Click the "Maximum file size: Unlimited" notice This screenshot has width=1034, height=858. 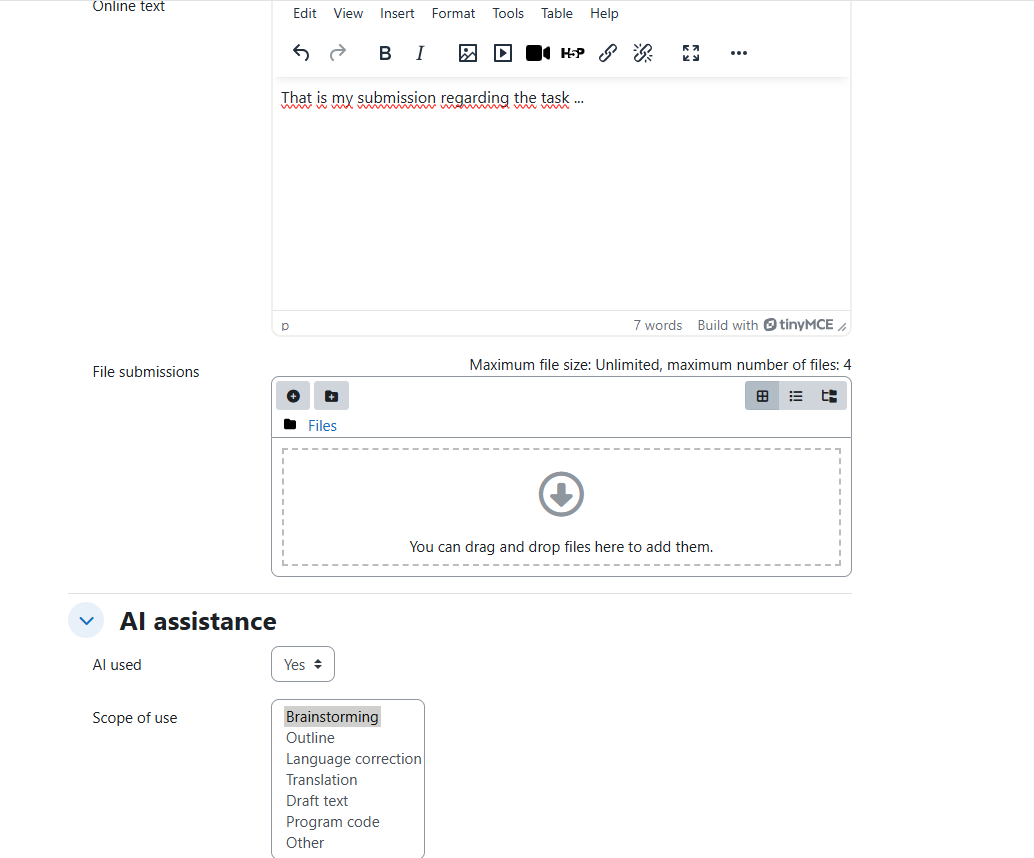point(660,365)
